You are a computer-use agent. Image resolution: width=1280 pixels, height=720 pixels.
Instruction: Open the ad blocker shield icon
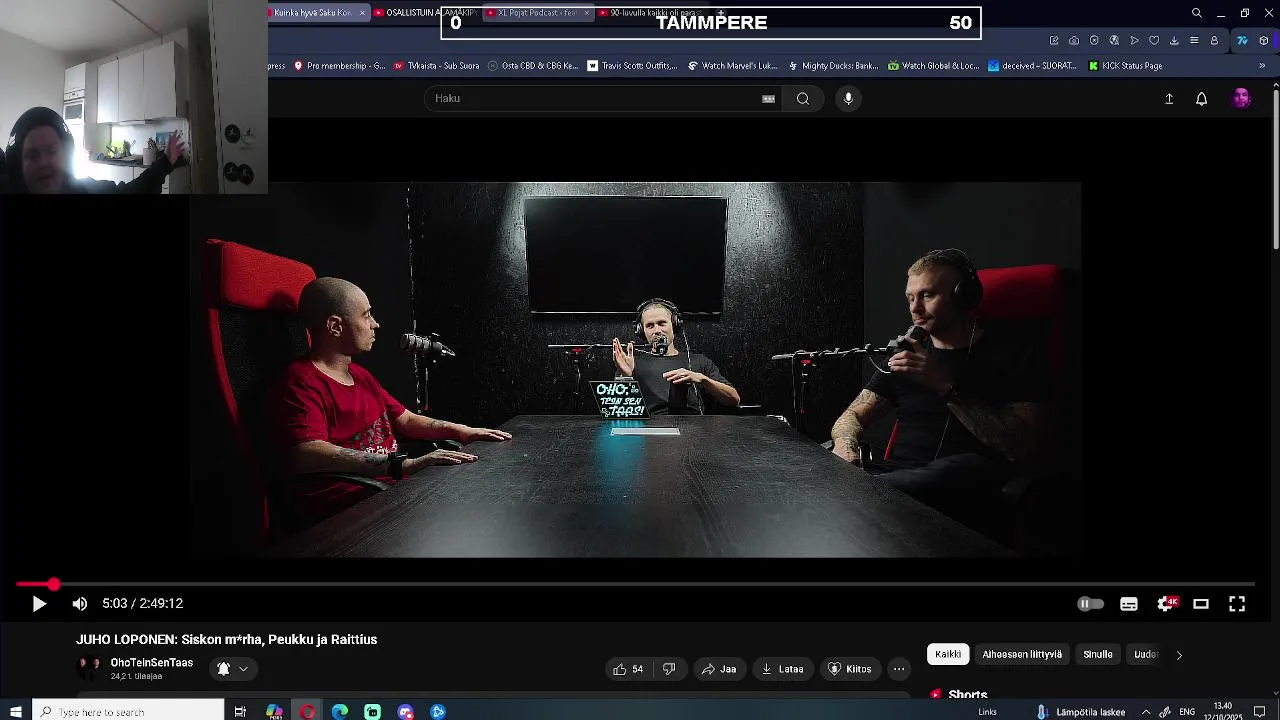point(1094,41)
